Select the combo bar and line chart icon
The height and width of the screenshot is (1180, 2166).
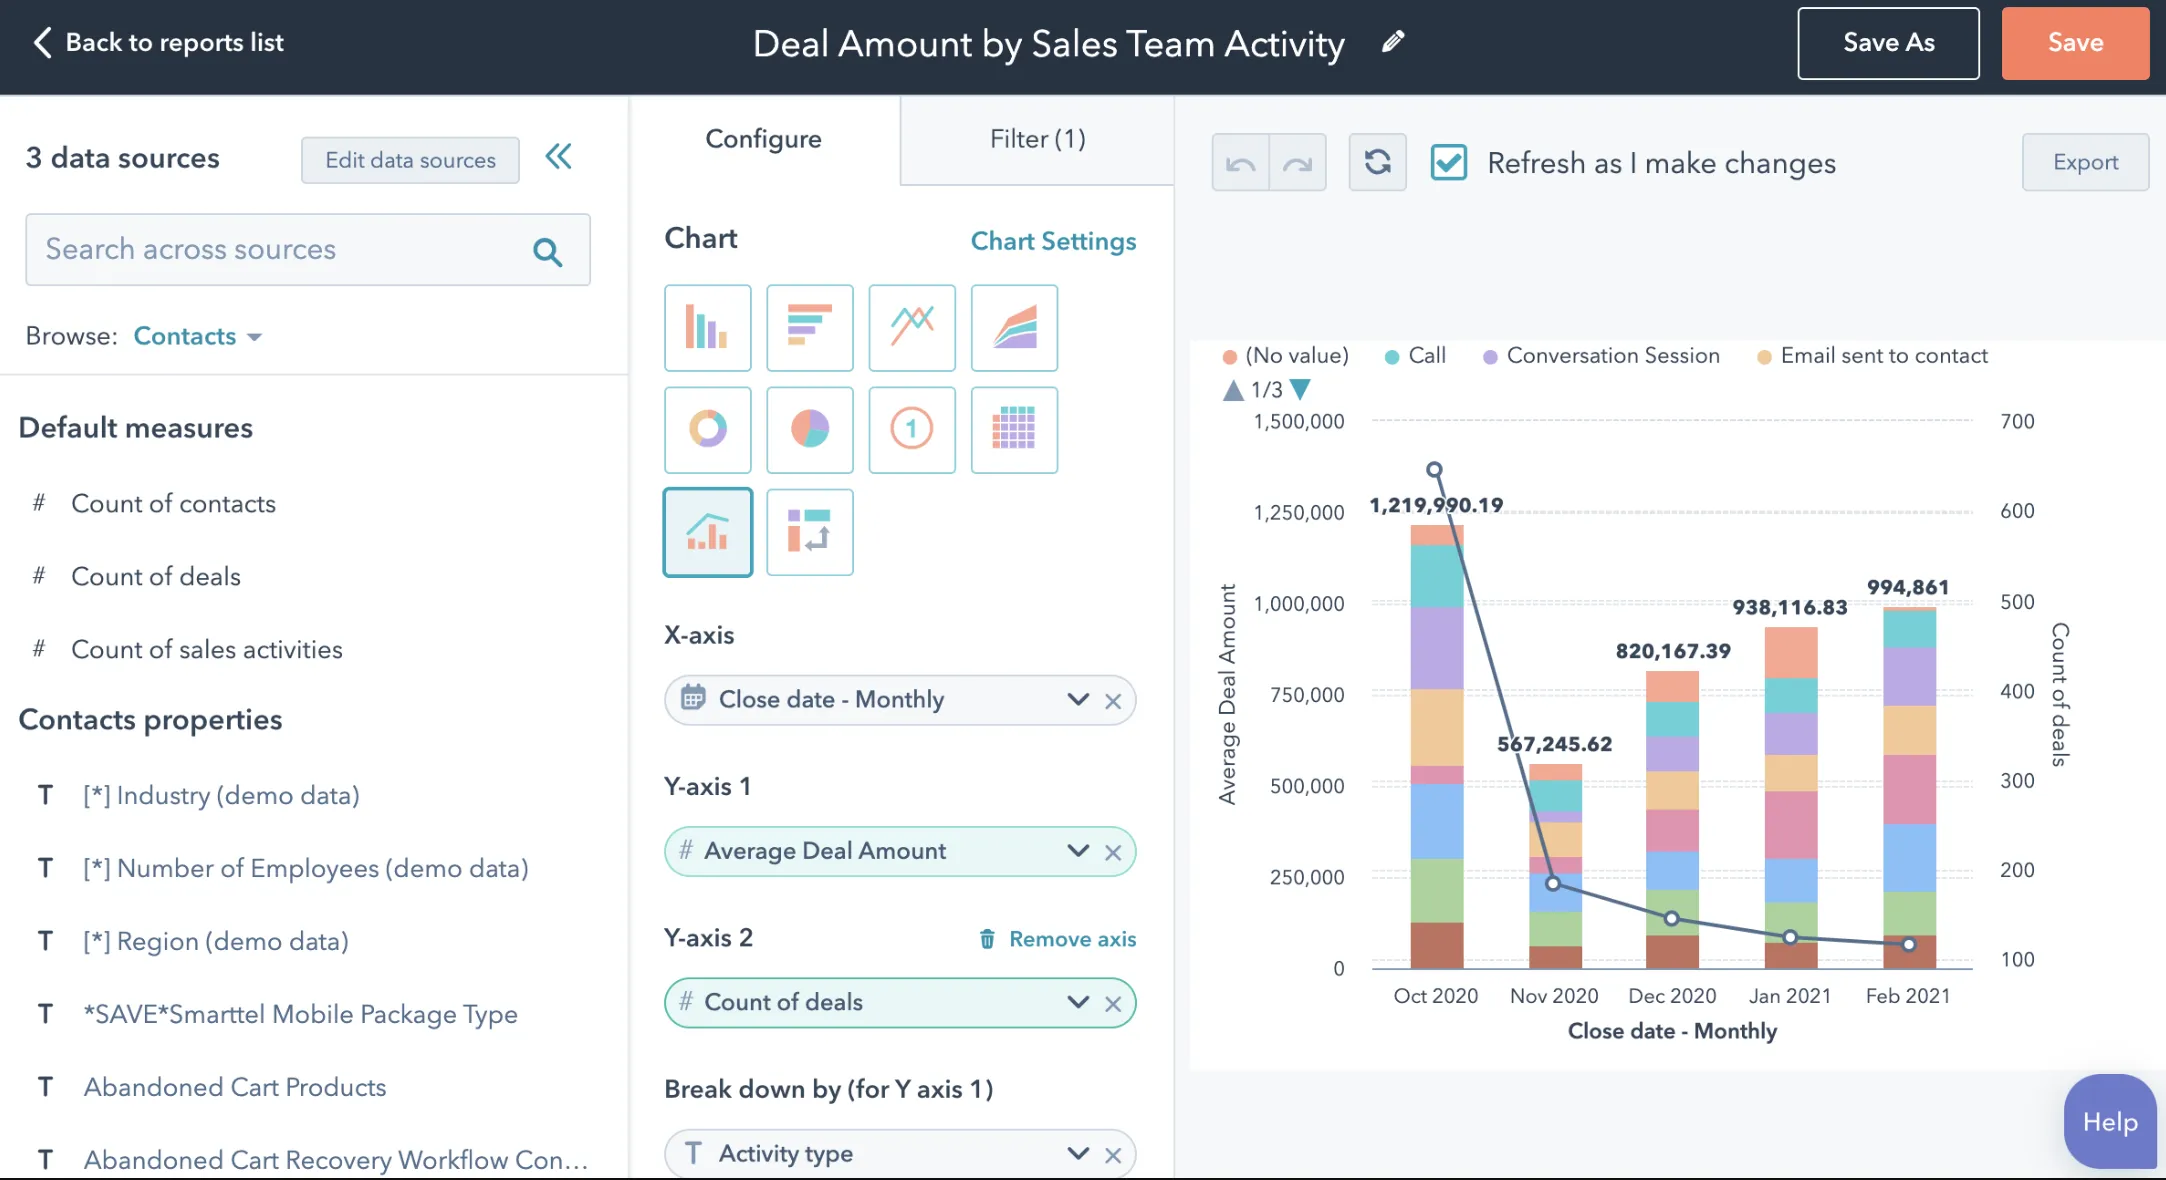click(705, 530)
